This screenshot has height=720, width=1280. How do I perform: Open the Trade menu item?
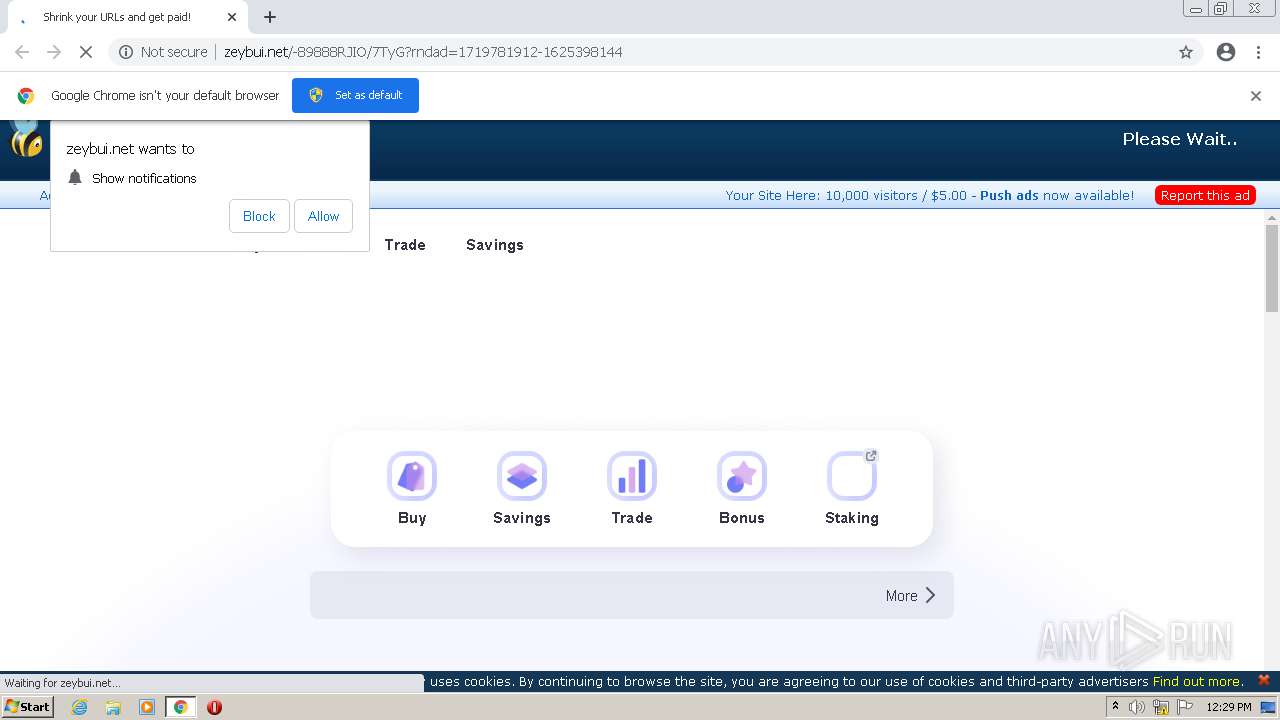pyautogui.click(x=405, y=245)
